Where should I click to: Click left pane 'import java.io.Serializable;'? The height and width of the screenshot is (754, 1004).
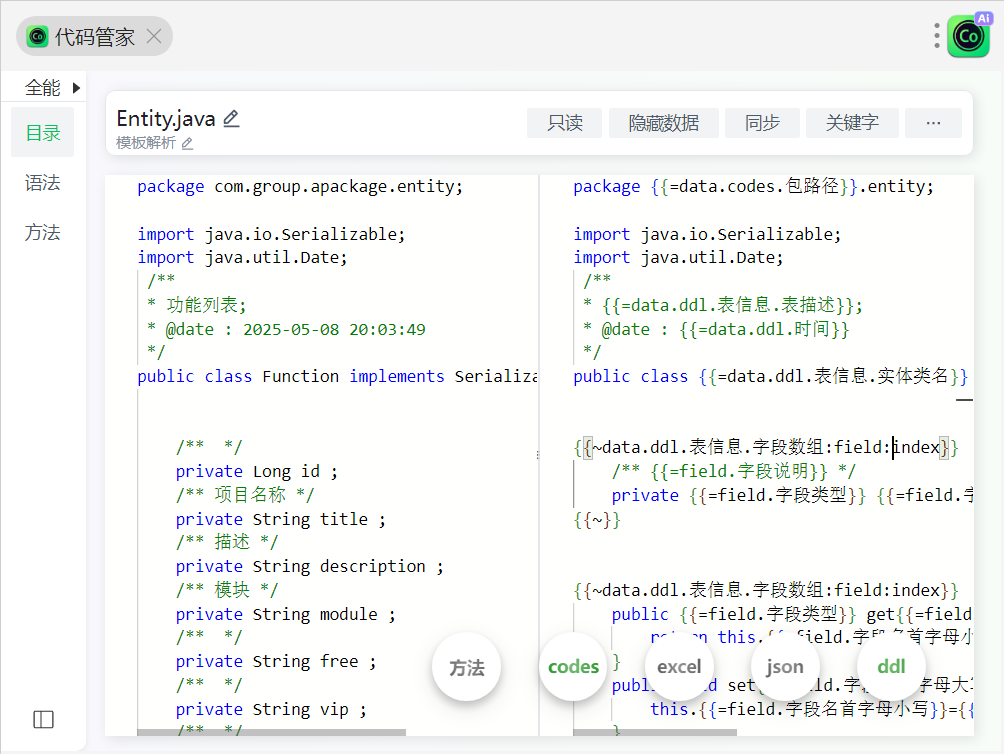coord(271,234)
